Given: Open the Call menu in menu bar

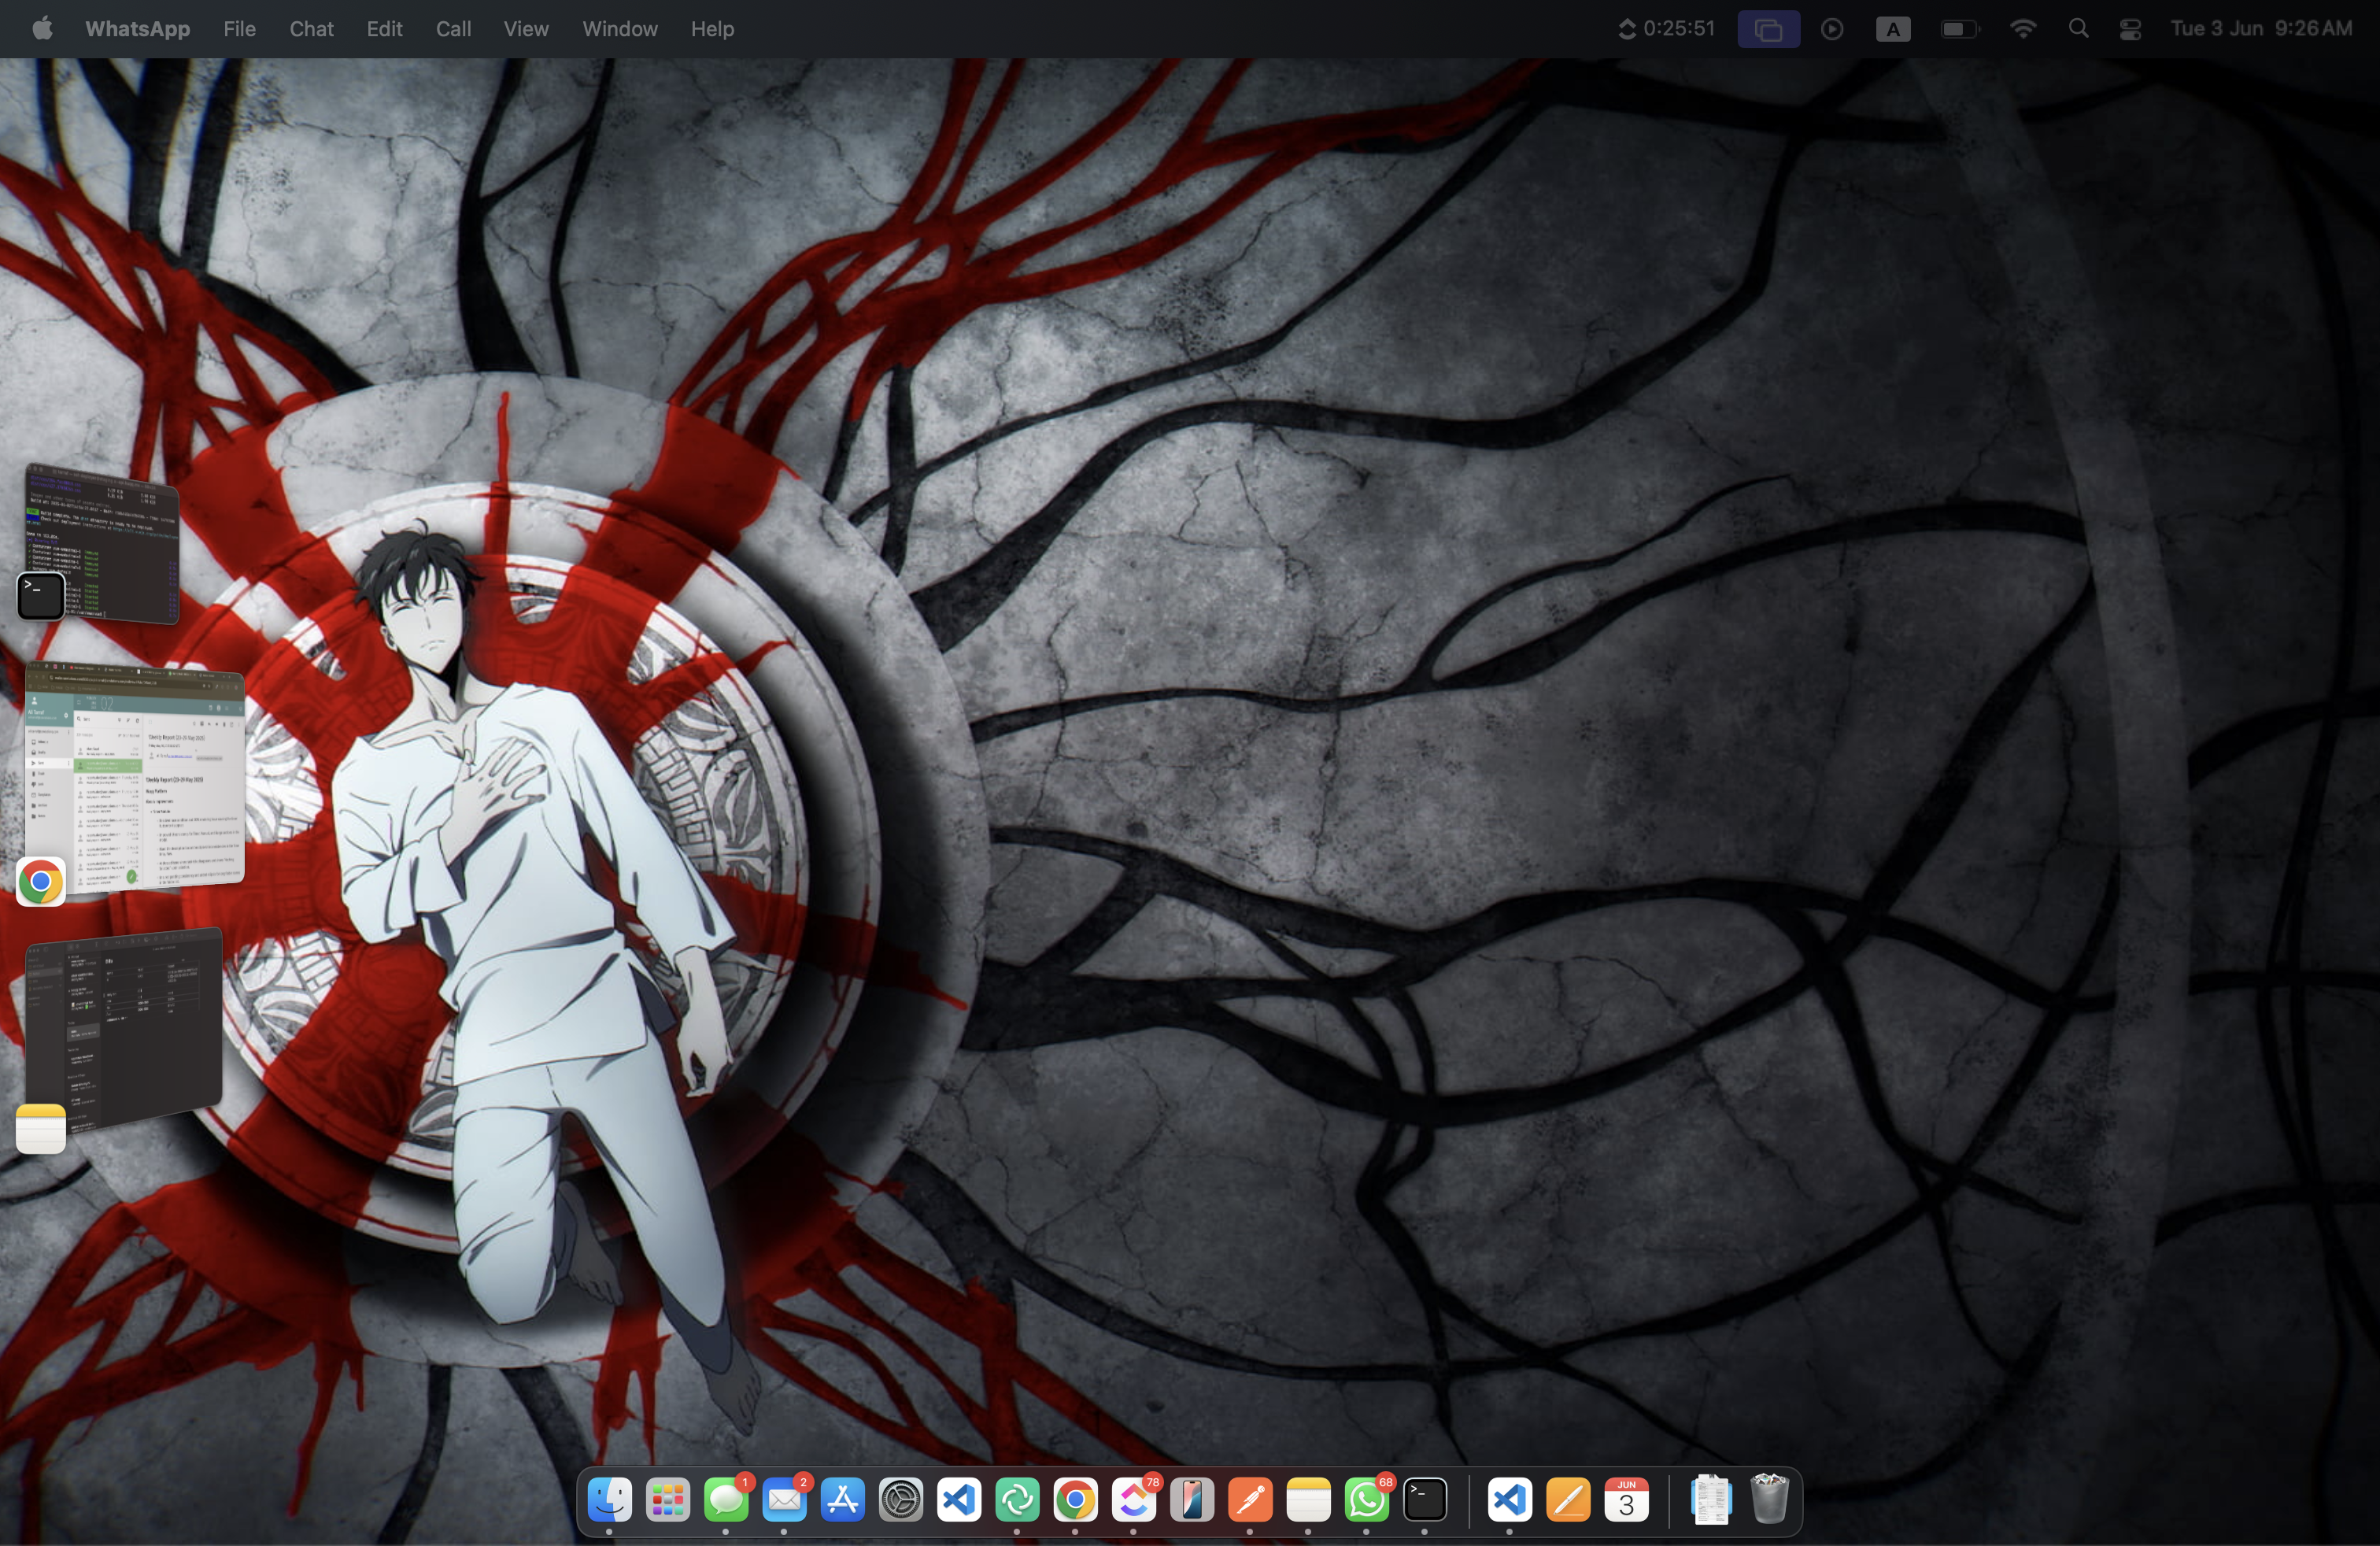Looking at the screenshot, I should tap(453, 29).
